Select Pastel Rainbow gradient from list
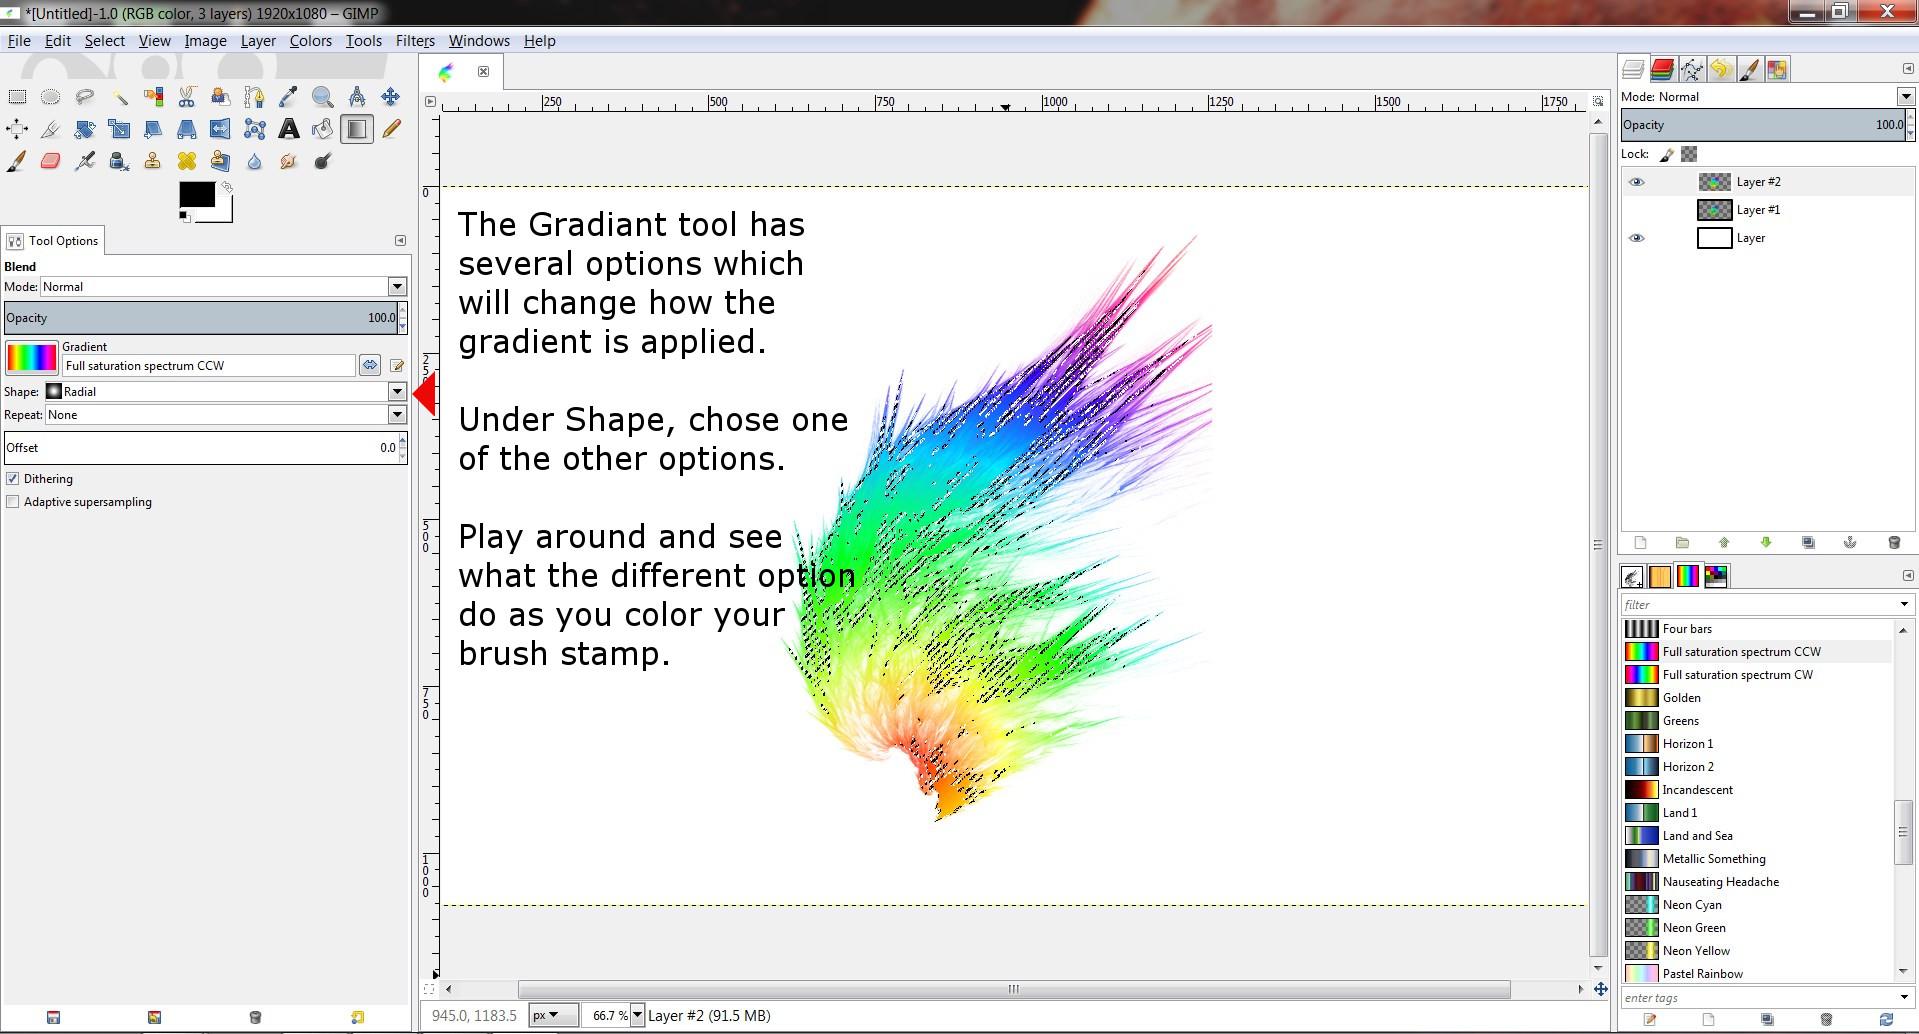The width and height of the screenshot is (1919, 1034). pos(1702,973)
